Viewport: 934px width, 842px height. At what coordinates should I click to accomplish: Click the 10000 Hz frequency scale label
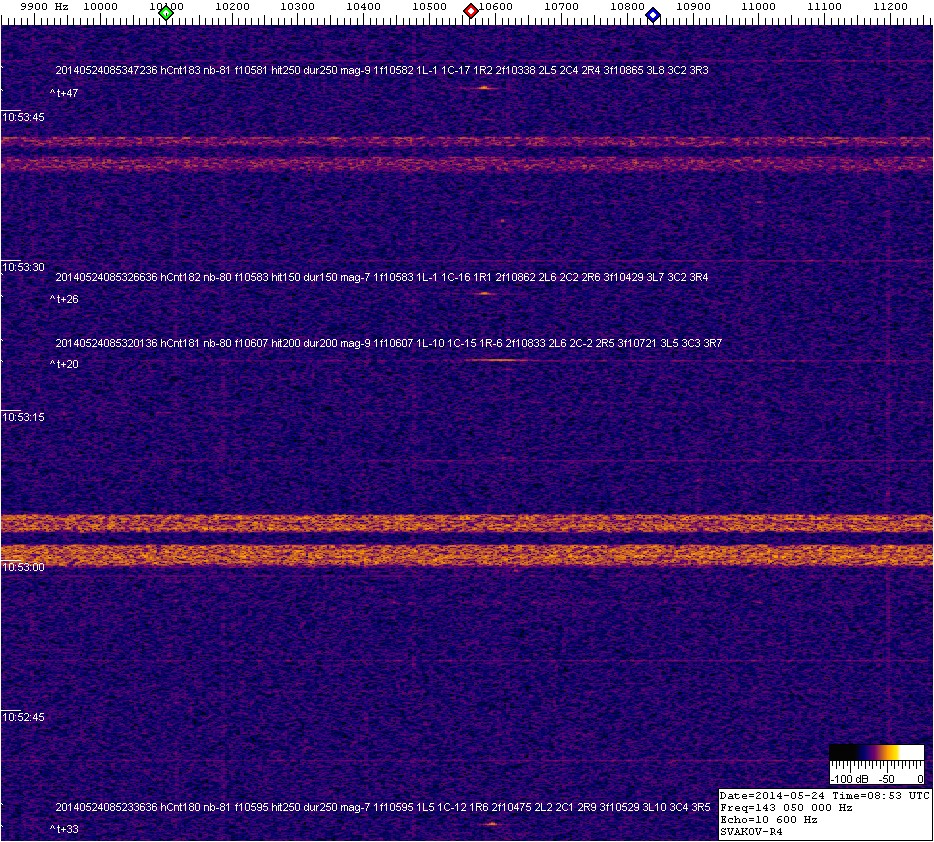pyautogui.click(x=101, y=6)
